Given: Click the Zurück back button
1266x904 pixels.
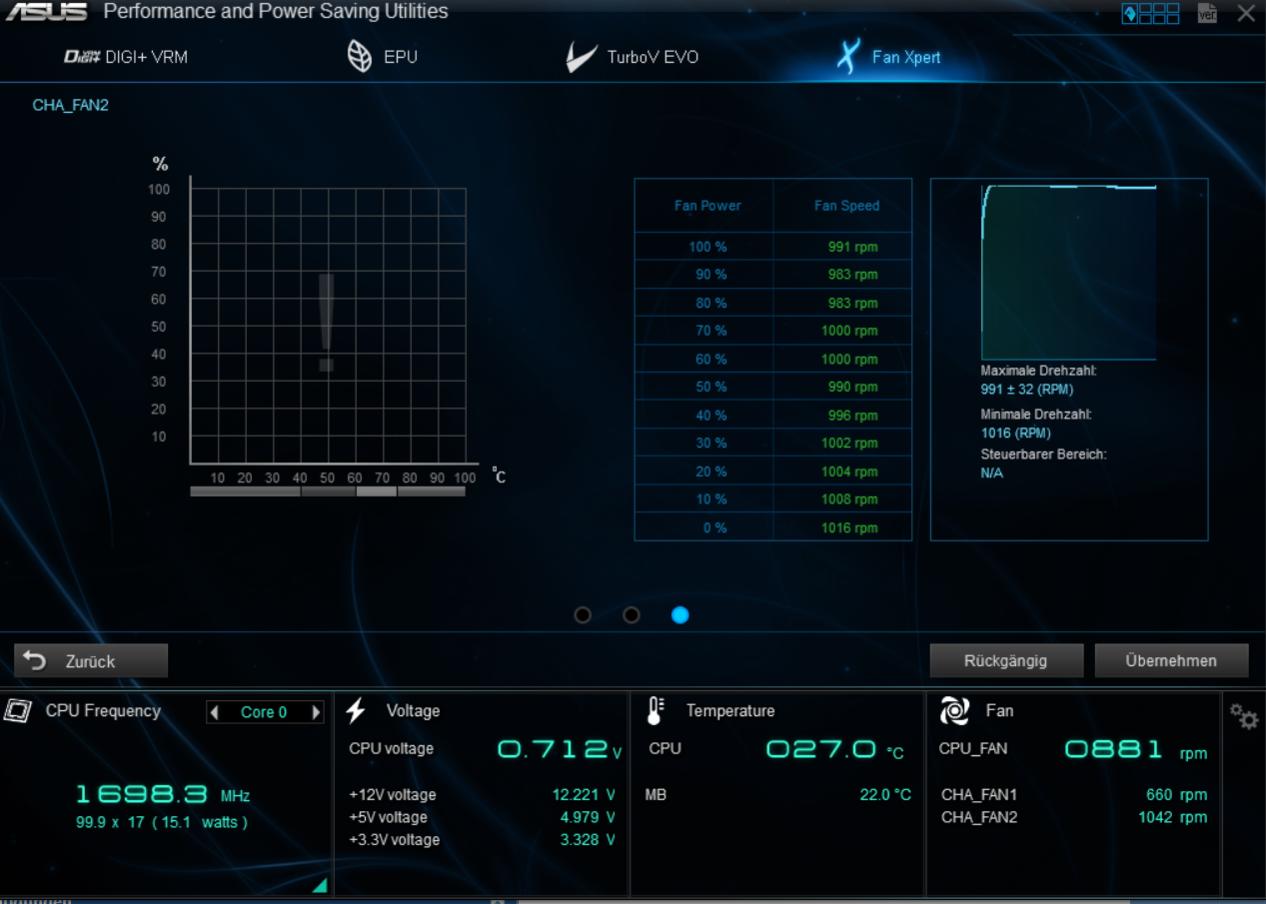Looking at the screenshot, I should (91, 661).
